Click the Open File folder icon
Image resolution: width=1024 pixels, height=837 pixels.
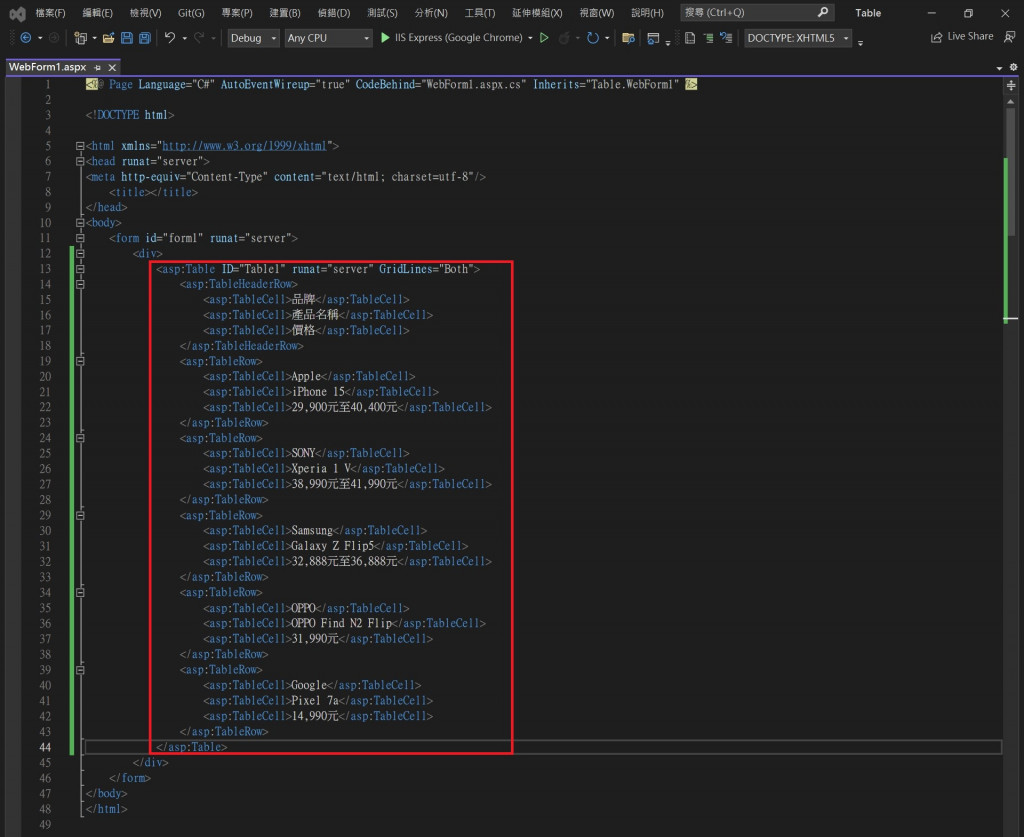(108, 38)
